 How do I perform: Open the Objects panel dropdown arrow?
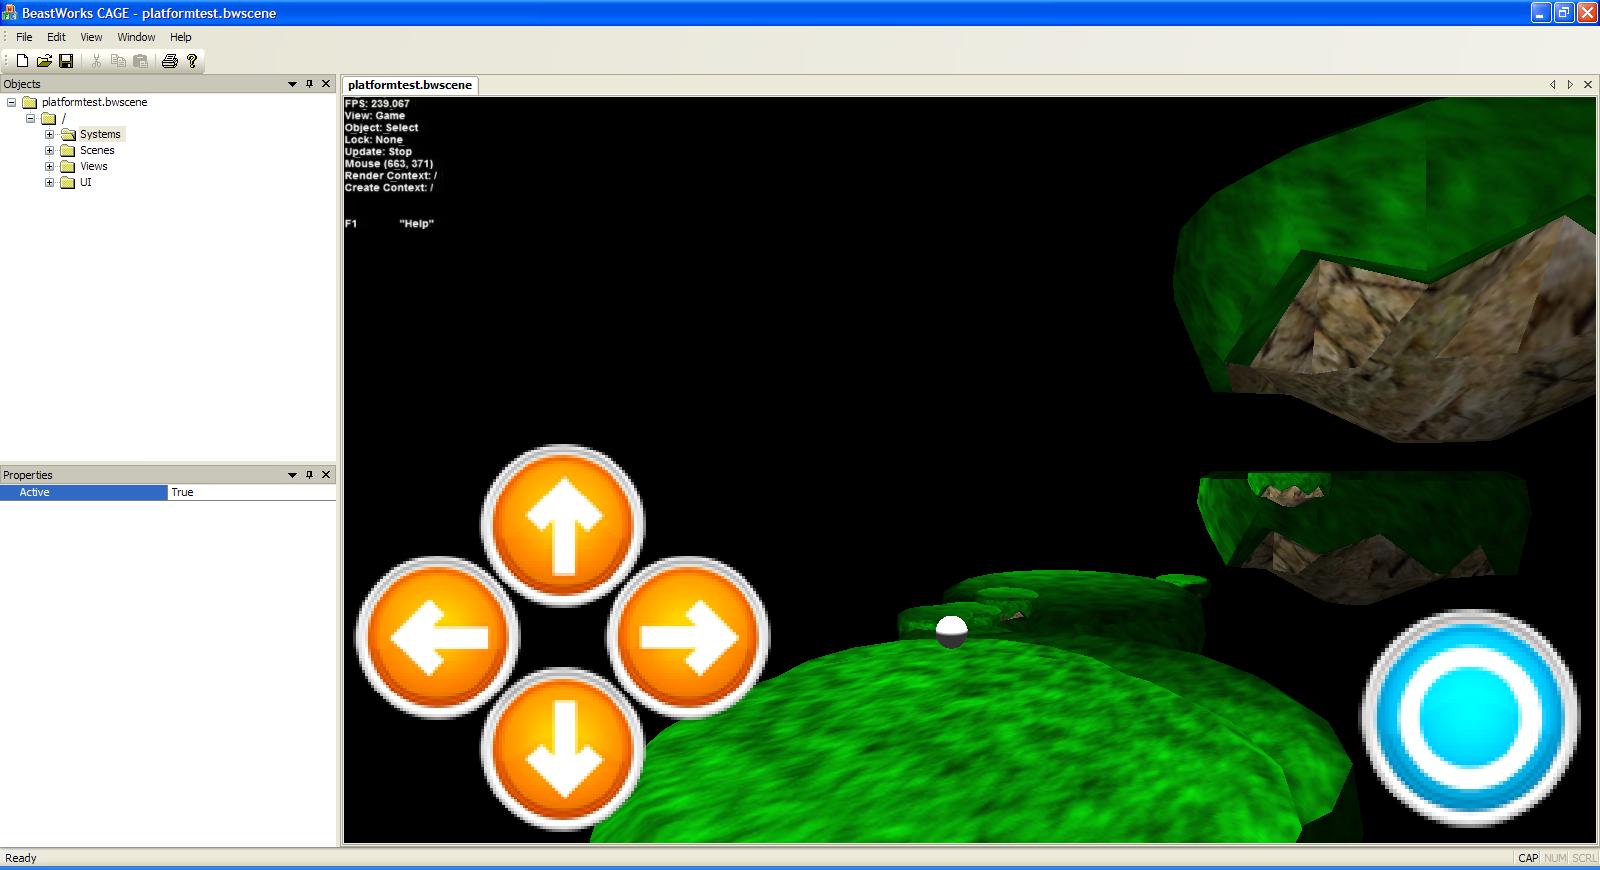click(292, 84)
